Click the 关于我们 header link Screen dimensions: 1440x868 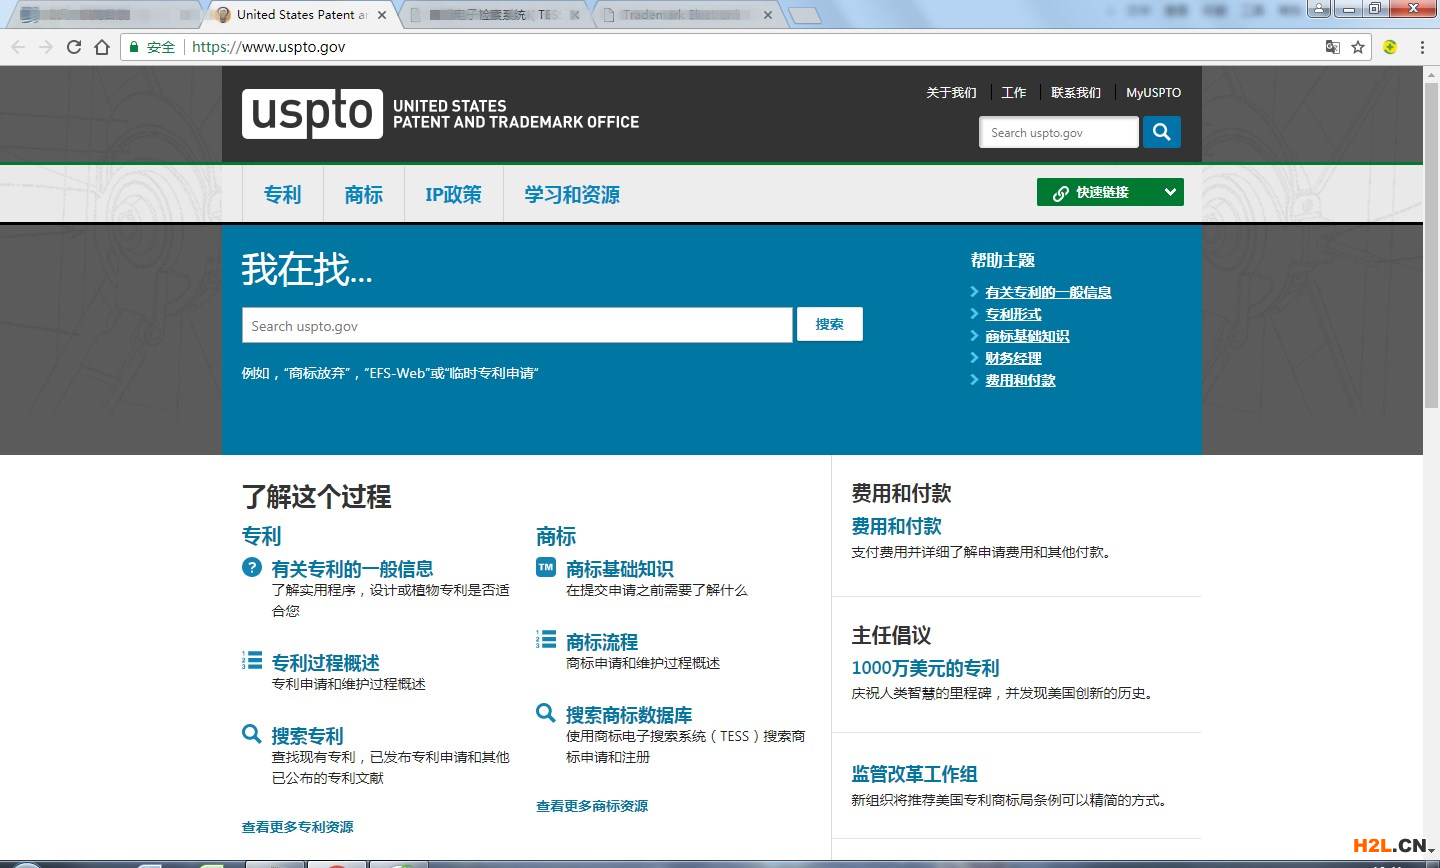(x=951, y=92)
